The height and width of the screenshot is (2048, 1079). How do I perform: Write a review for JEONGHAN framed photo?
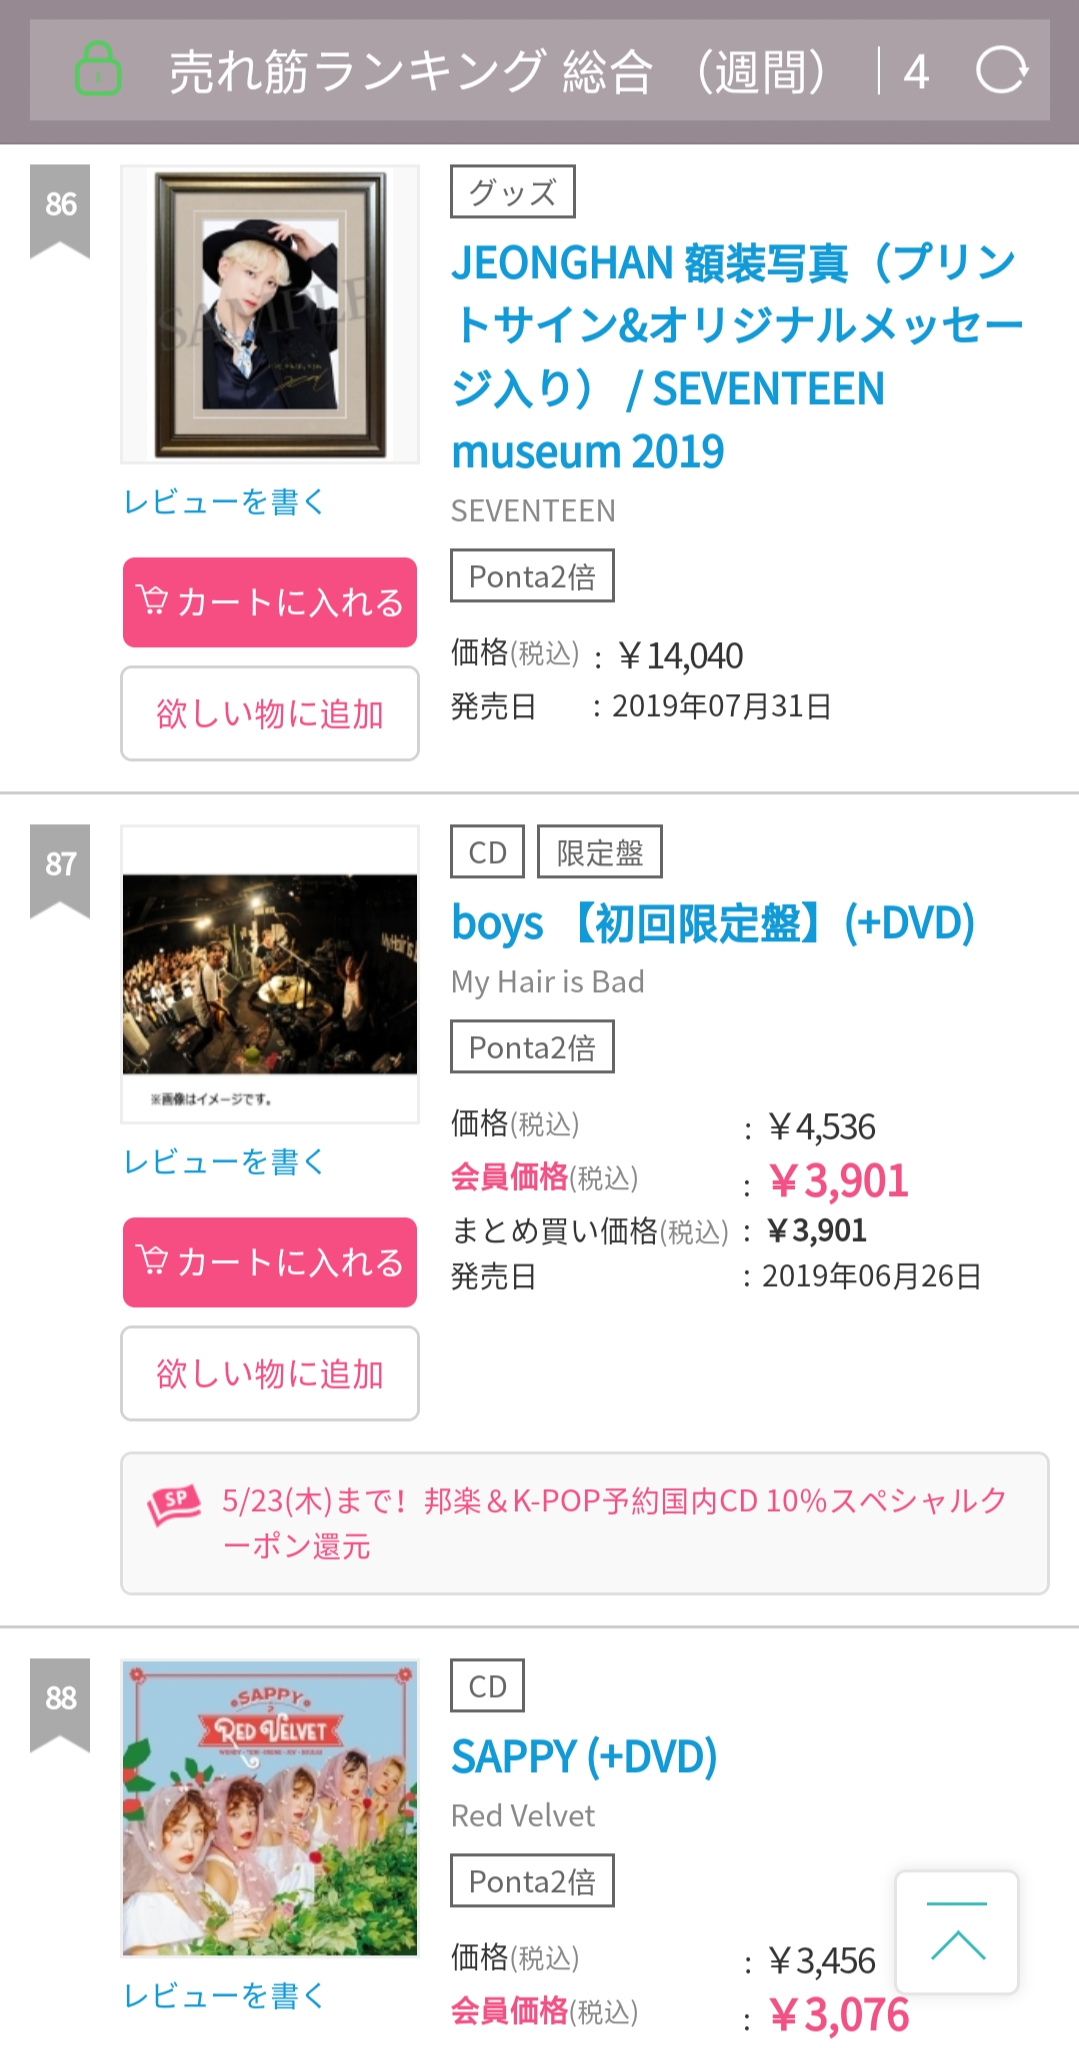point(224,502)
